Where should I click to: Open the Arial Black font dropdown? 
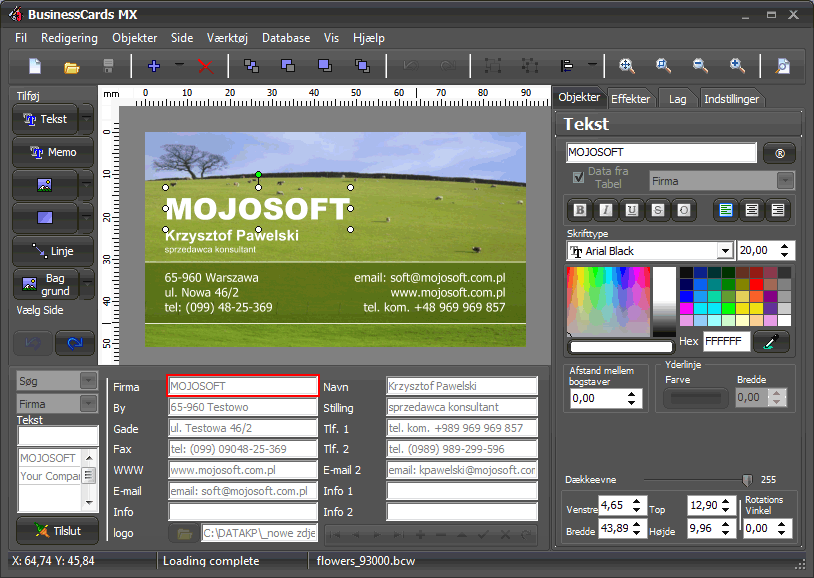click(x=725, y=251)
